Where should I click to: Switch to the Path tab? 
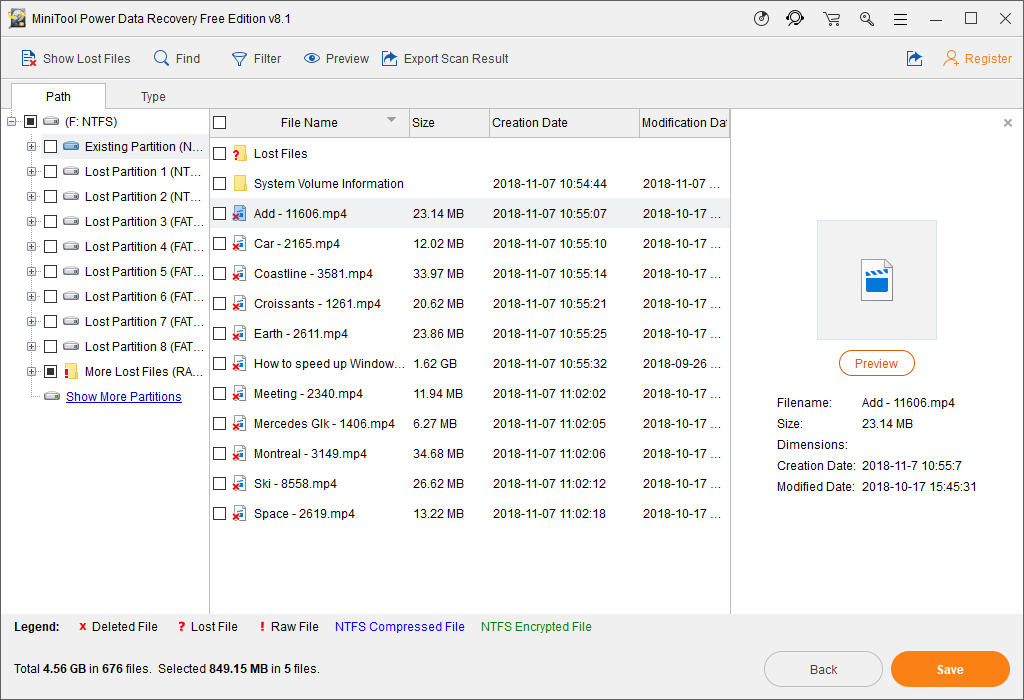pos(58,97)
